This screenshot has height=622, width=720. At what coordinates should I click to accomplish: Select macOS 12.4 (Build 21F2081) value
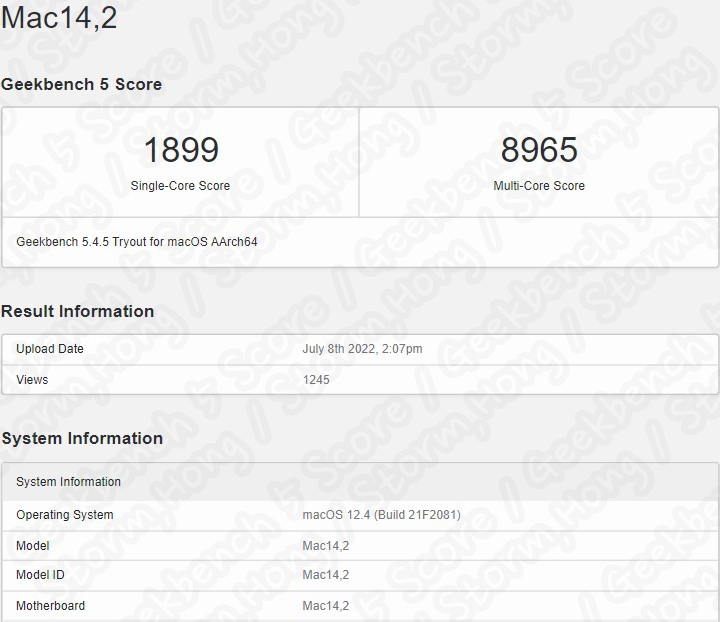pyautogui.click(x=381, y=515)
